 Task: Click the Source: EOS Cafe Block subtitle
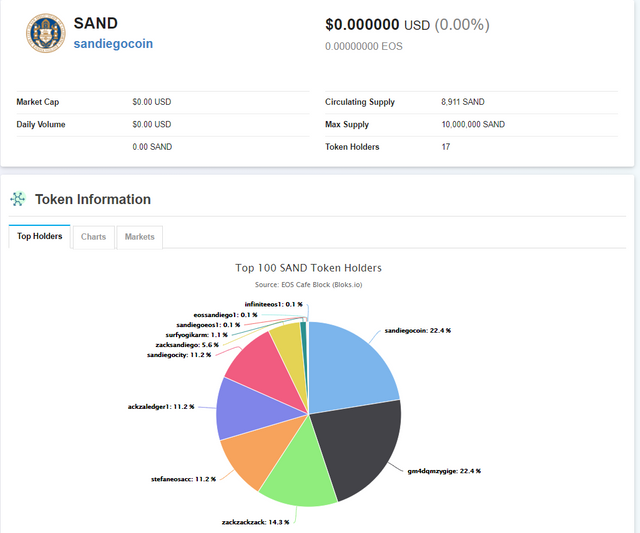pos(309,284)
